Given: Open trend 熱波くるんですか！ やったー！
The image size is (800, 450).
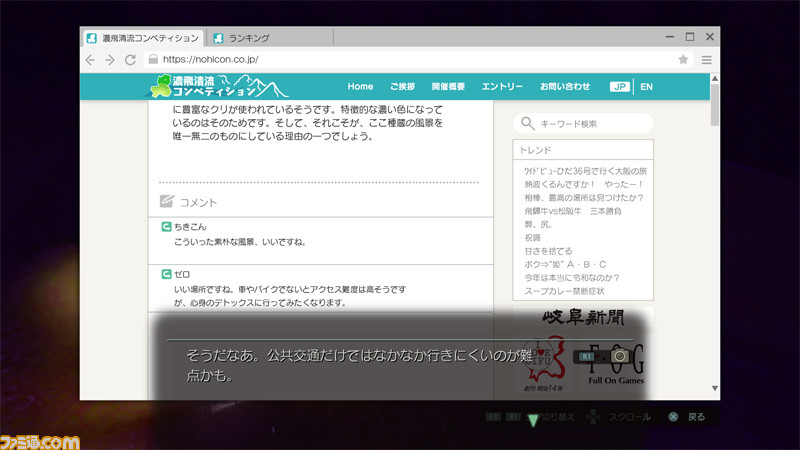Looking at the screenshot, I should (x=584, y=184).
